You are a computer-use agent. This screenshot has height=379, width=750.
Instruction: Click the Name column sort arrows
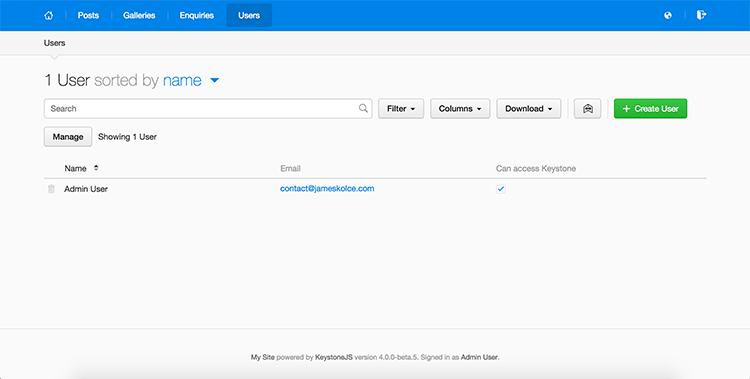(x=96, y=168)
